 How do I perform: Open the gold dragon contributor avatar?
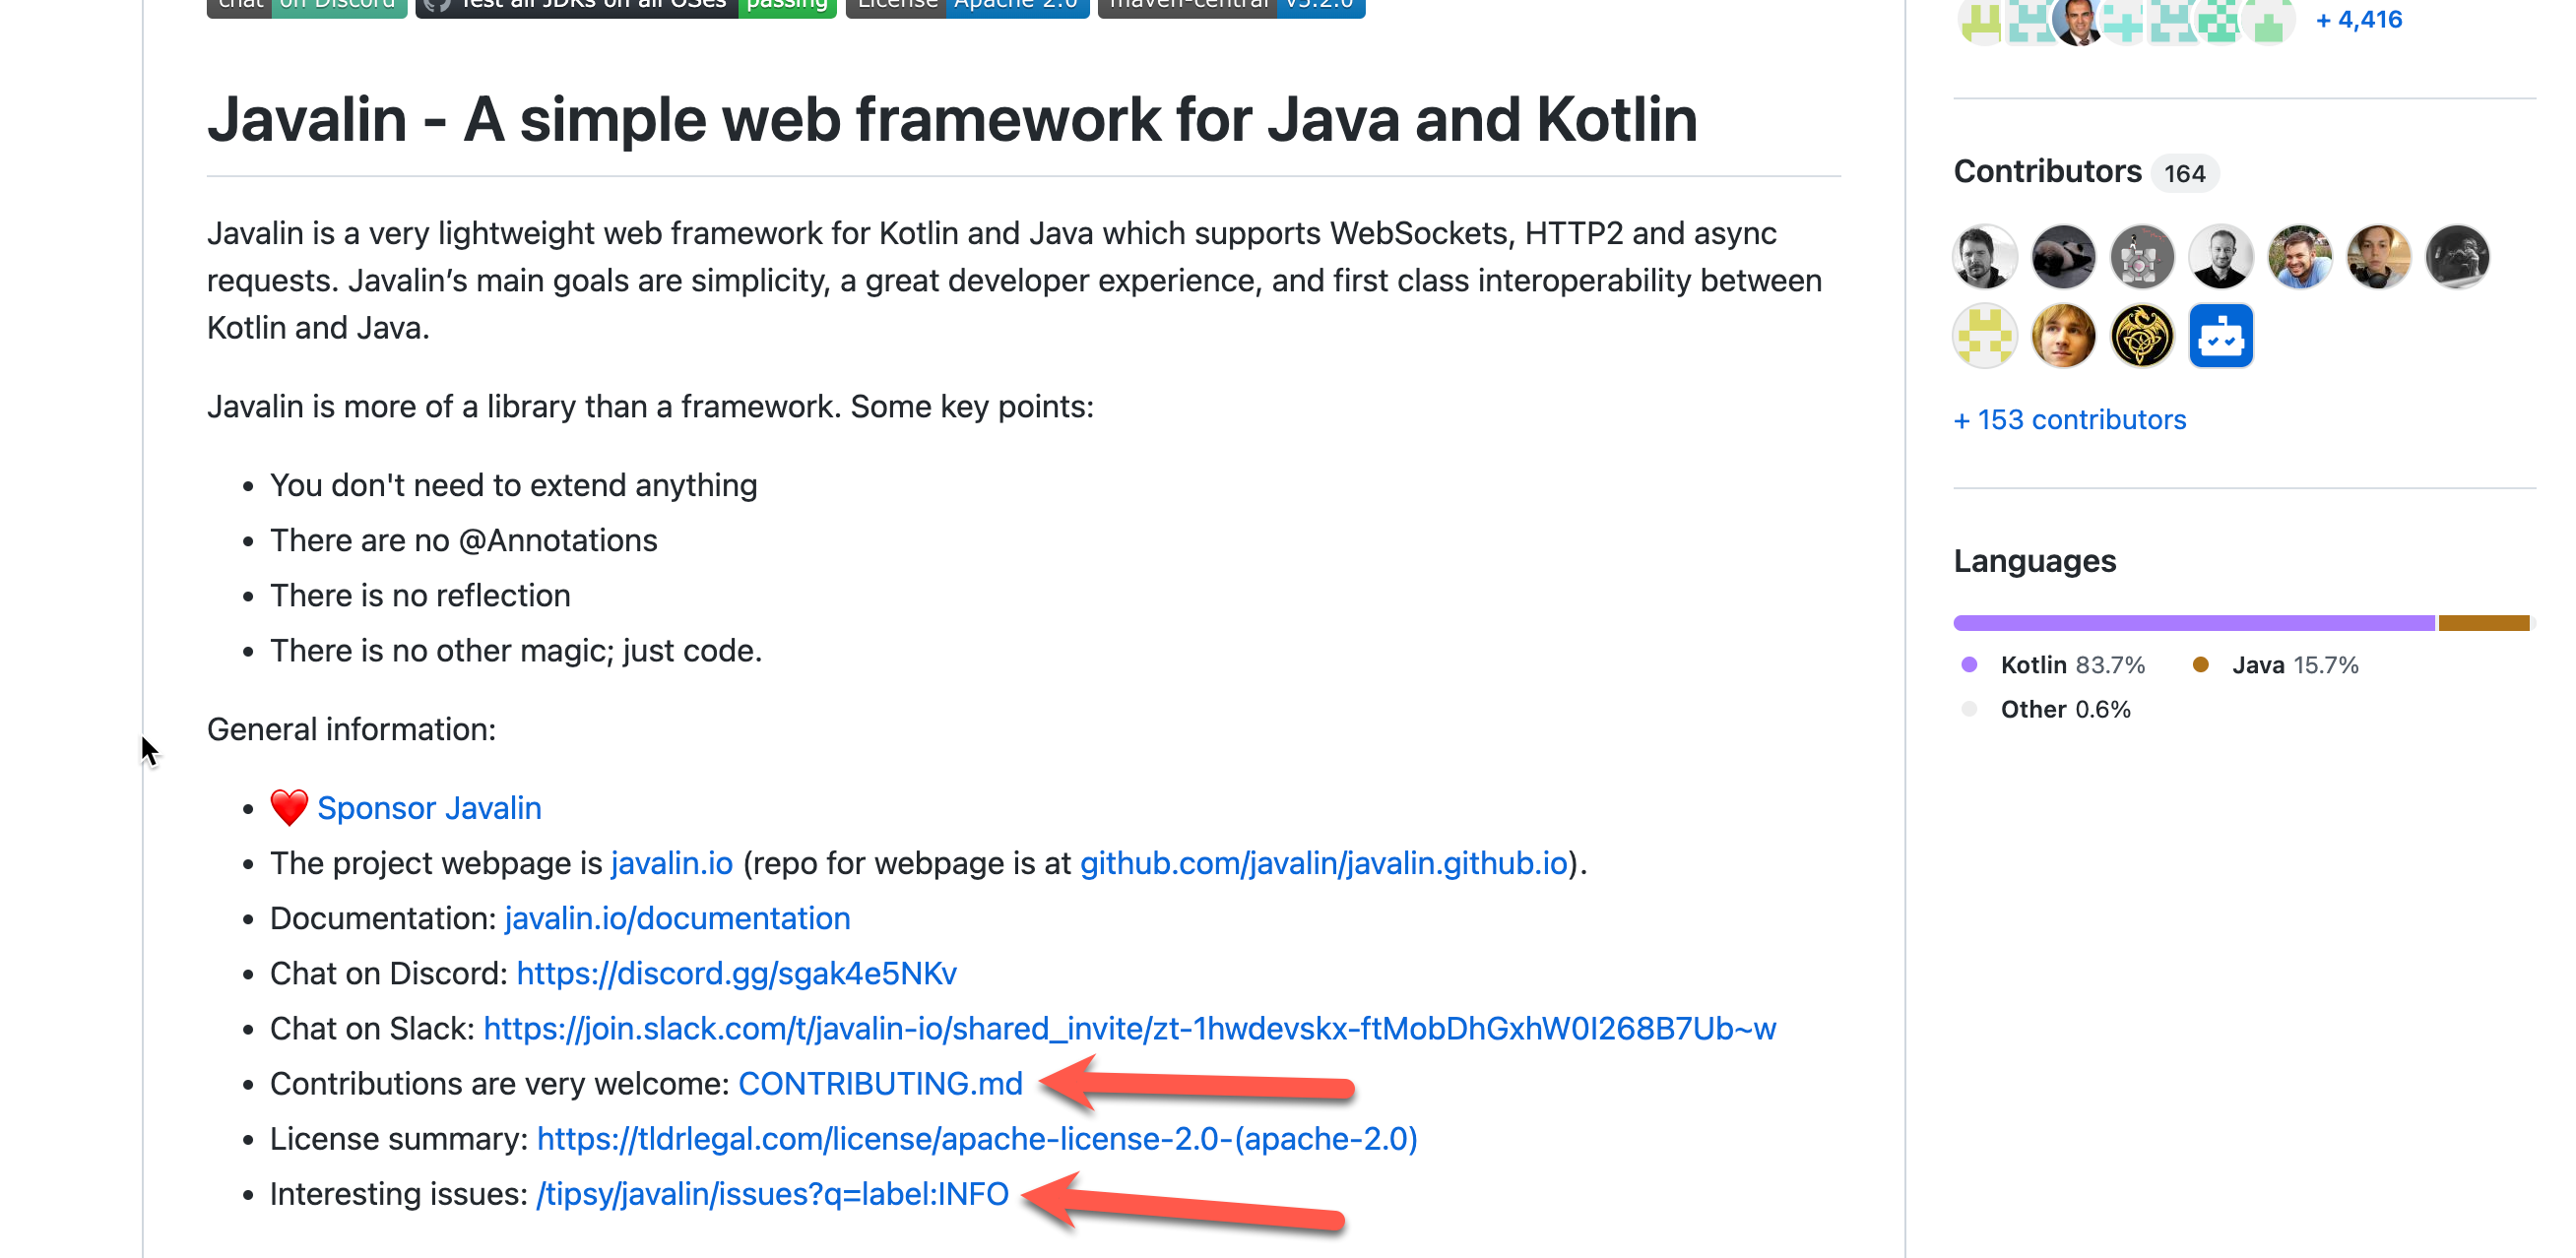click(x=2141, y=336)
